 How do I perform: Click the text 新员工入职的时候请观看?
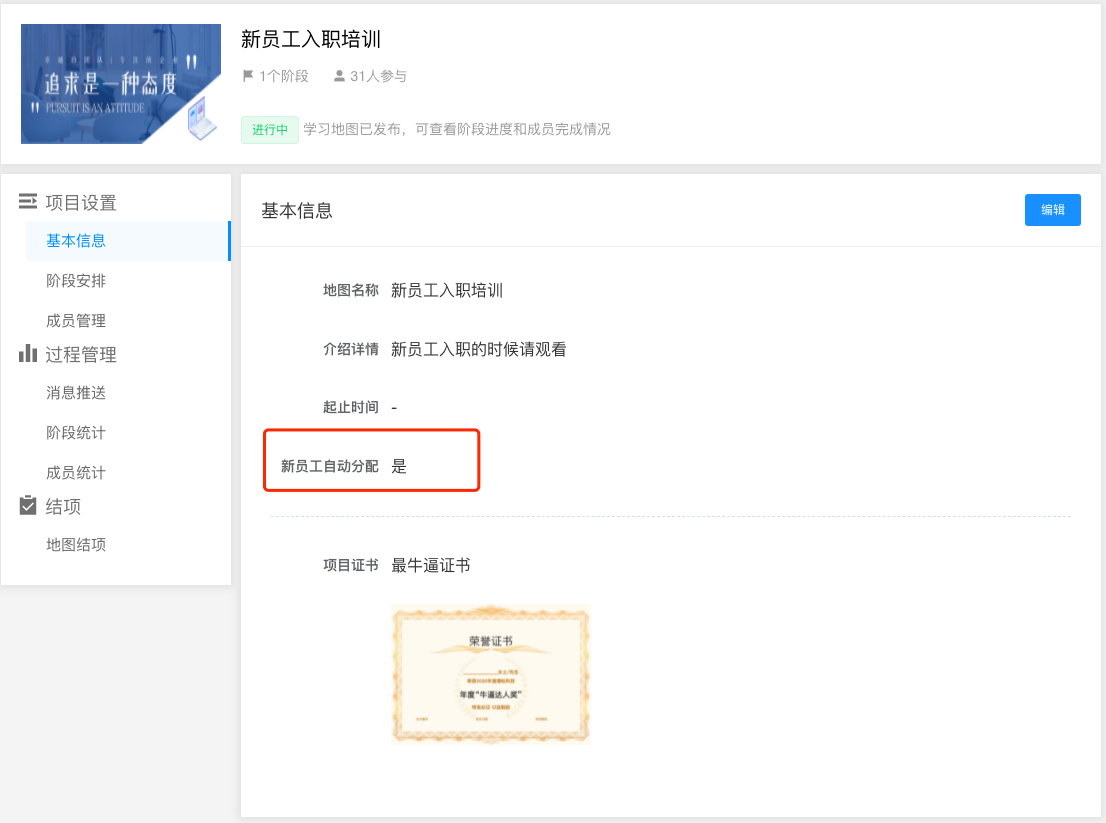point(479,349)
